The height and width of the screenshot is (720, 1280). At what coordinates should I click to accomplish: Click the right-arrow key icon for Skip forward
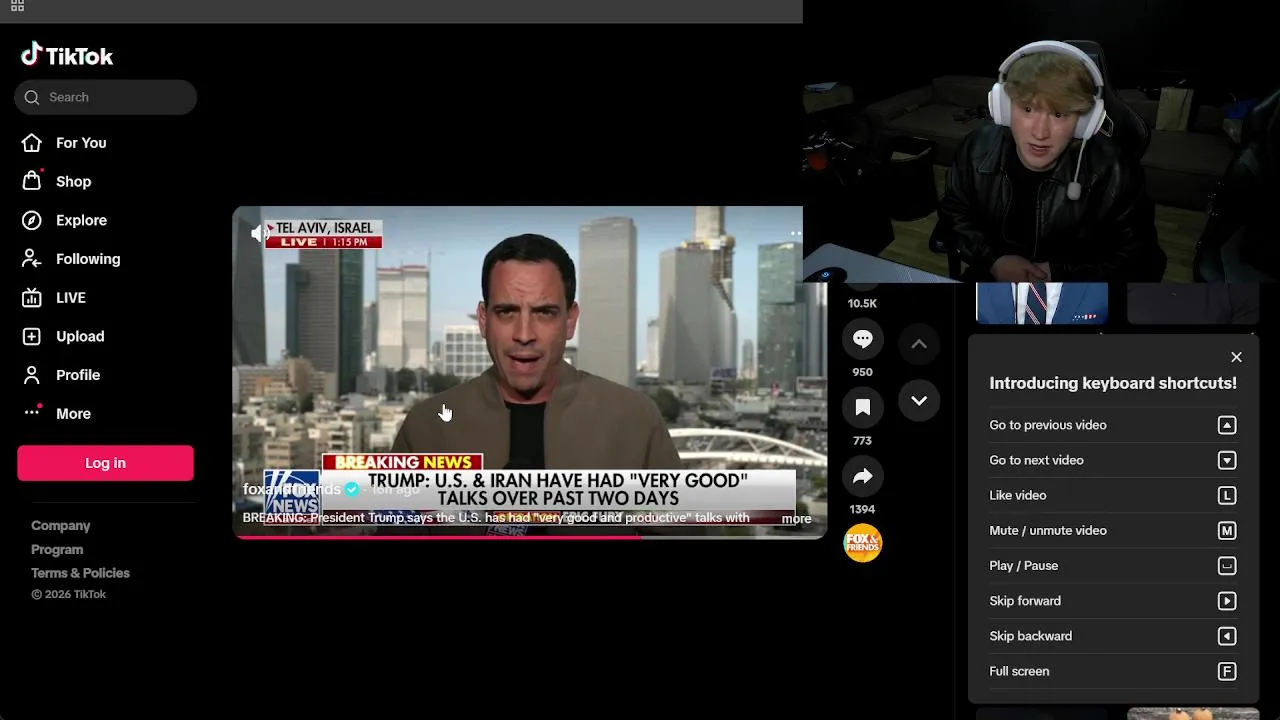[1227, 601]
